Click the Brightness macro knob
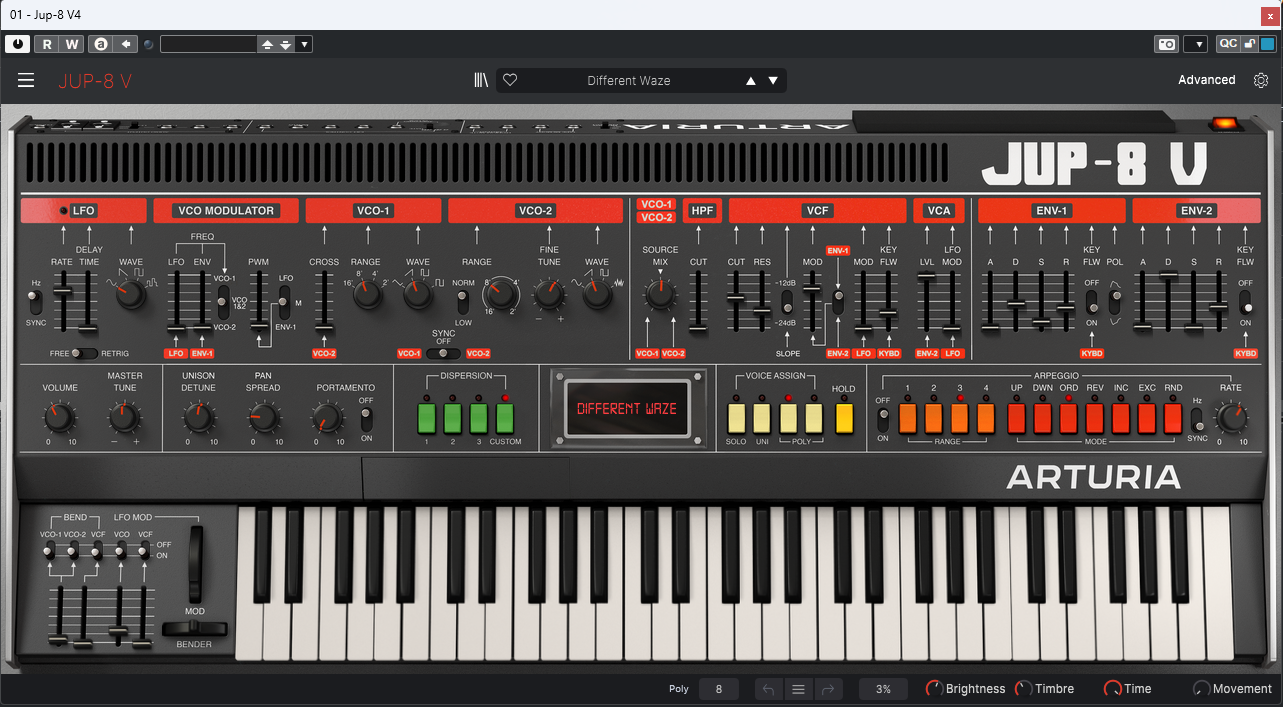Image resolution: width=1283 pixels, height=707 pixels. (934, 689)
